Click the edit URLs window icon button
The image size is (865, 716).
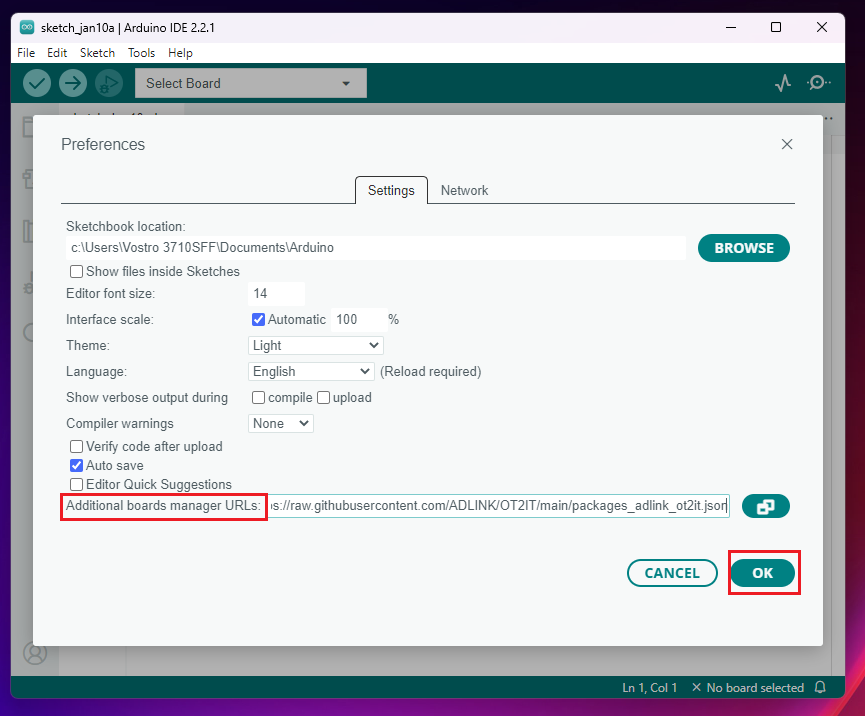click(765, 507)
